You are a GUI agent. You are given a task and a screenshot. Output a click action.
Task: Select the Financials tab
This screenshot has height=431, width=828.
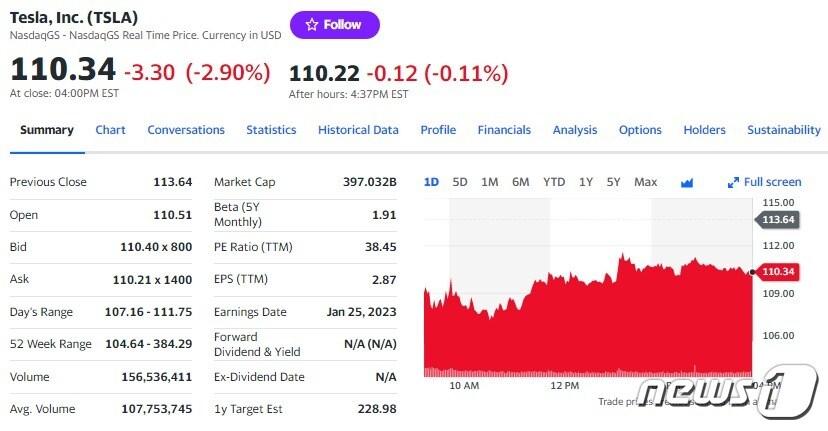(504, 130)
